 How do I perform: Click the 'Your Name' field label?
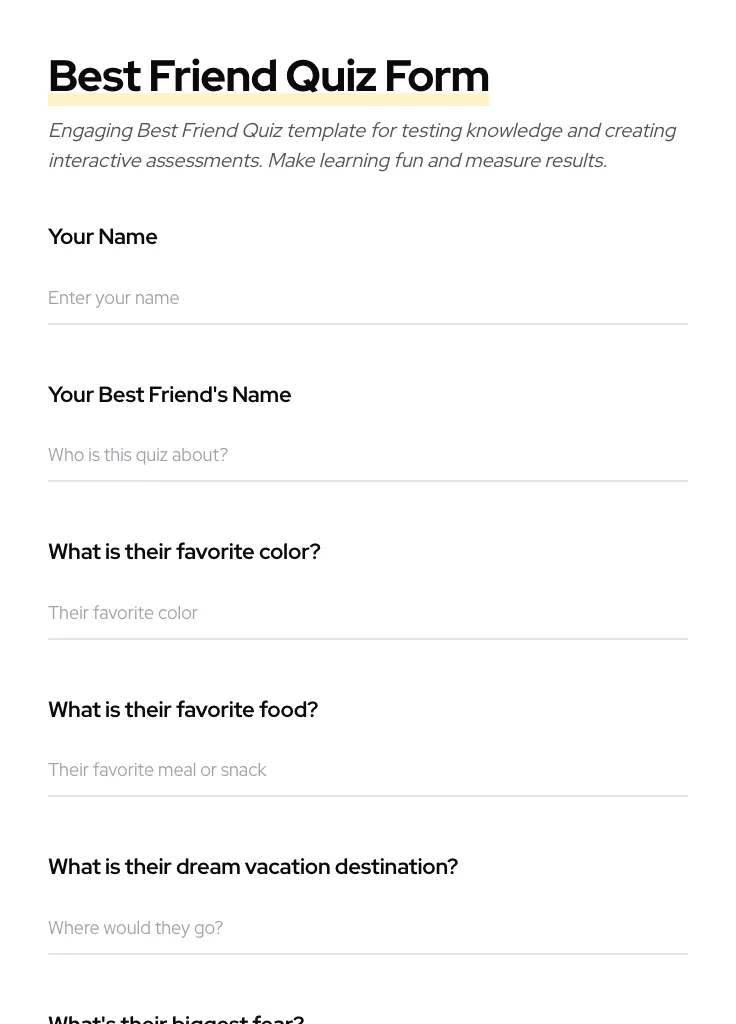coord(103,237)
